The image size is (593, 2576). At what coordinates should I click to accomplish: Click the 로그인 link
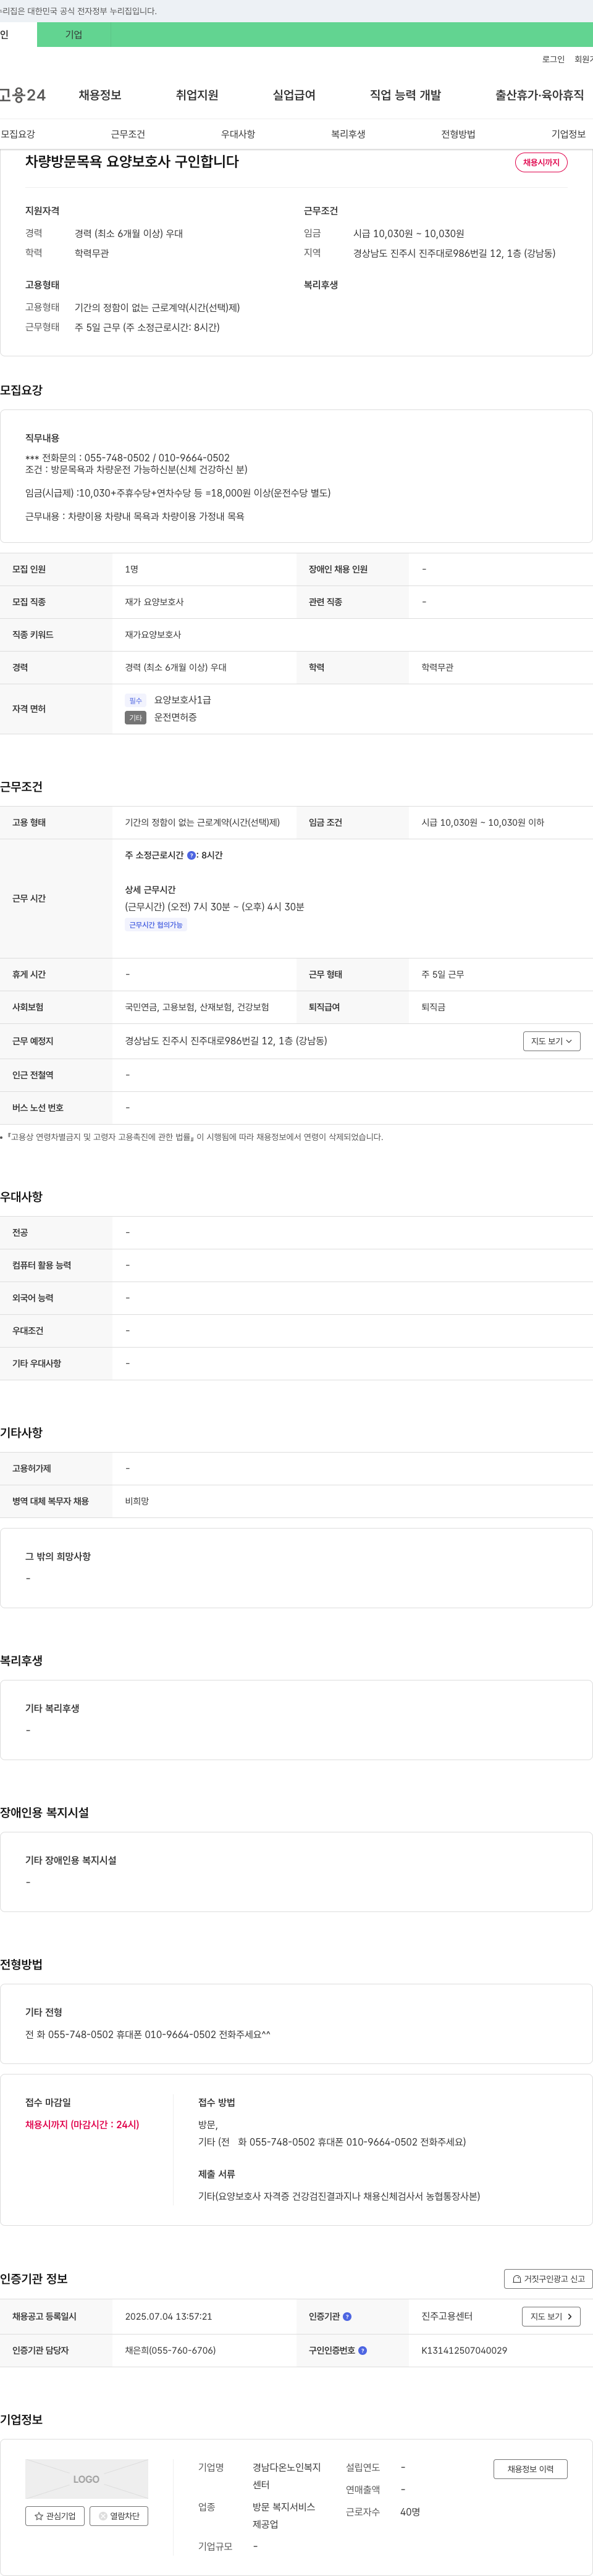tap(553, 59)
